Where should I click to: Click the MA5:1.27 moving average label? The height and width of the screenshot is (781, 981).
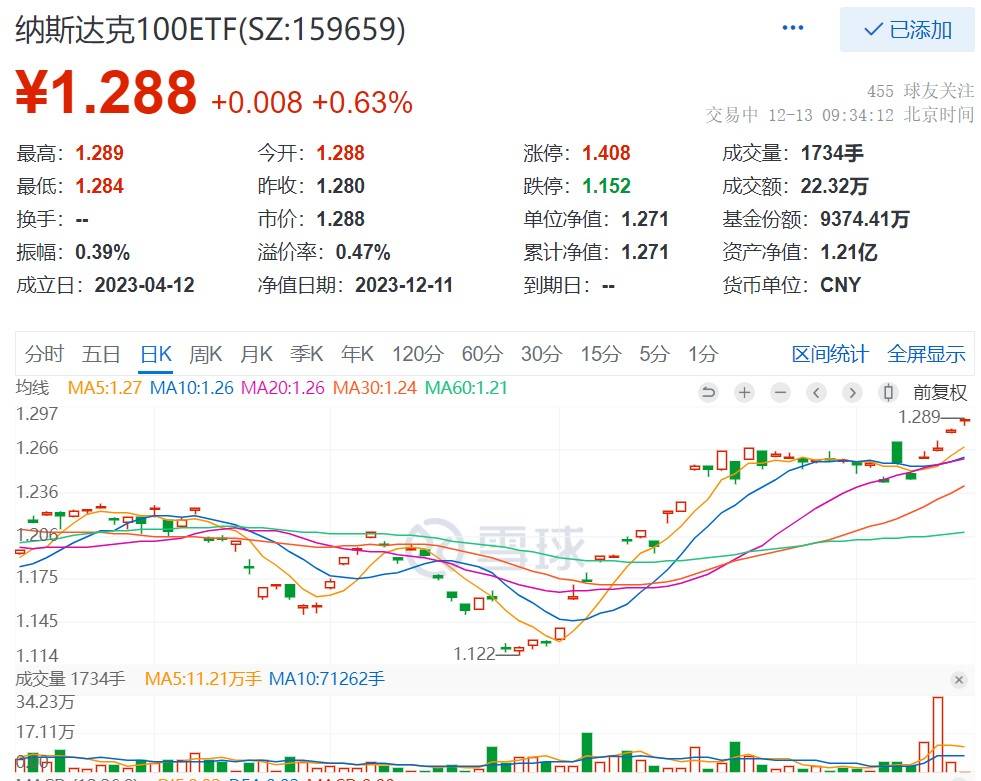tap(104, 388)
